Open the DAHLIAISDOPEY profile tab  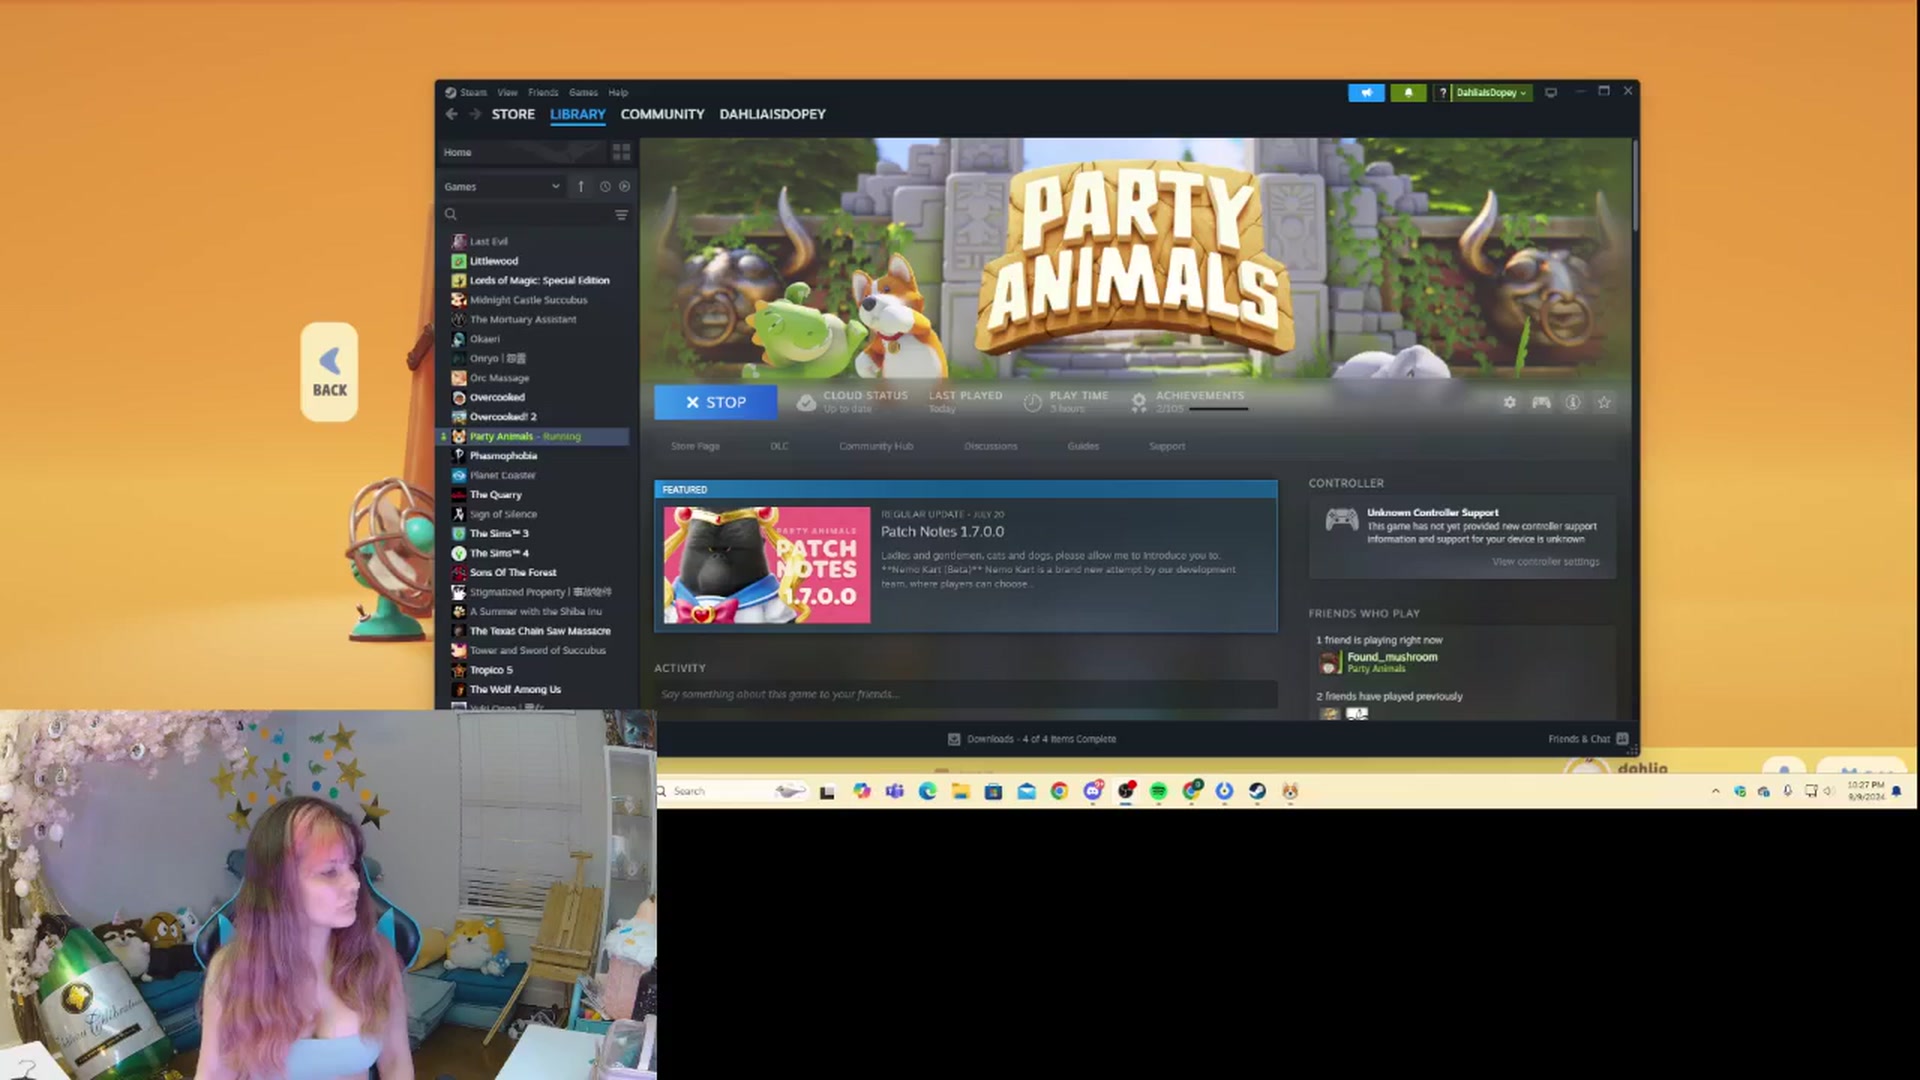(772, 114)
